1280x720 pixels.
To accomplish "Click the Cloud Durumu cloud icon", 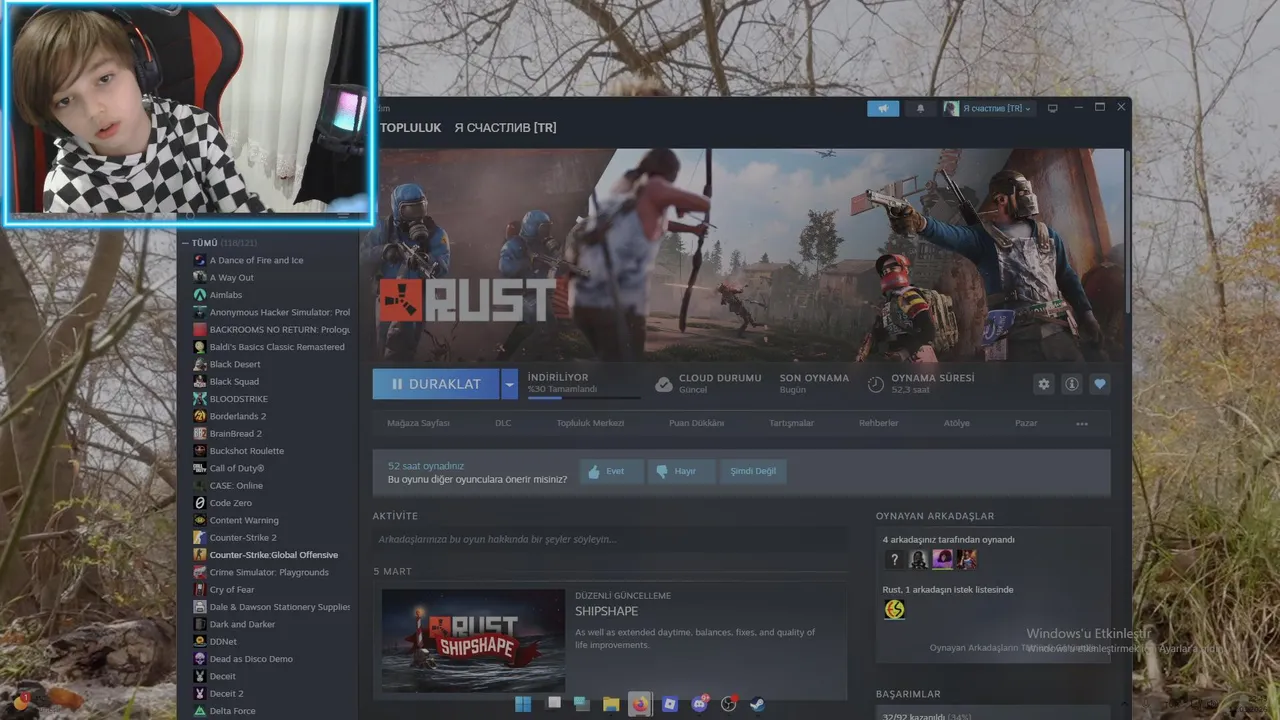I will click(x=663, y=384).
